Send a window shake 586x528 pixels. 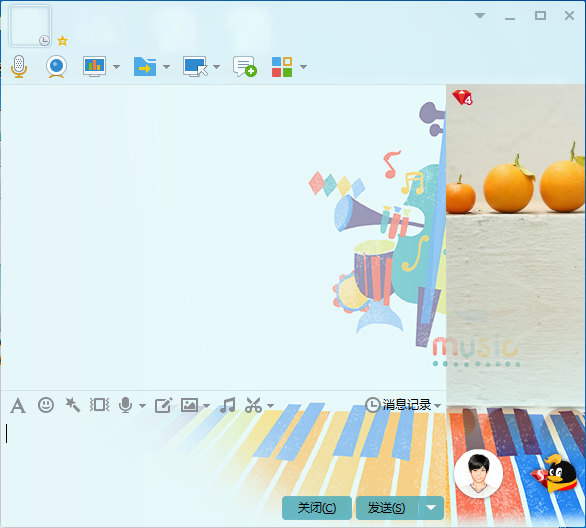[x=99, y=405]
